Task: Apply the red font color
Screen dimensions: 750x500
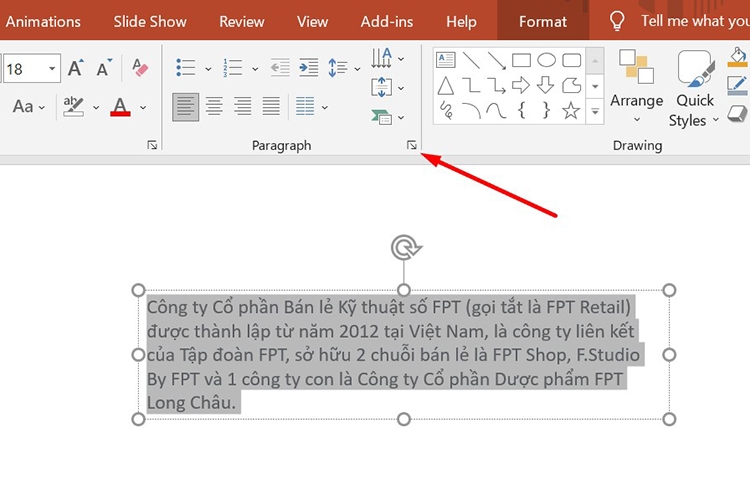Action: (x=120, y=107)
